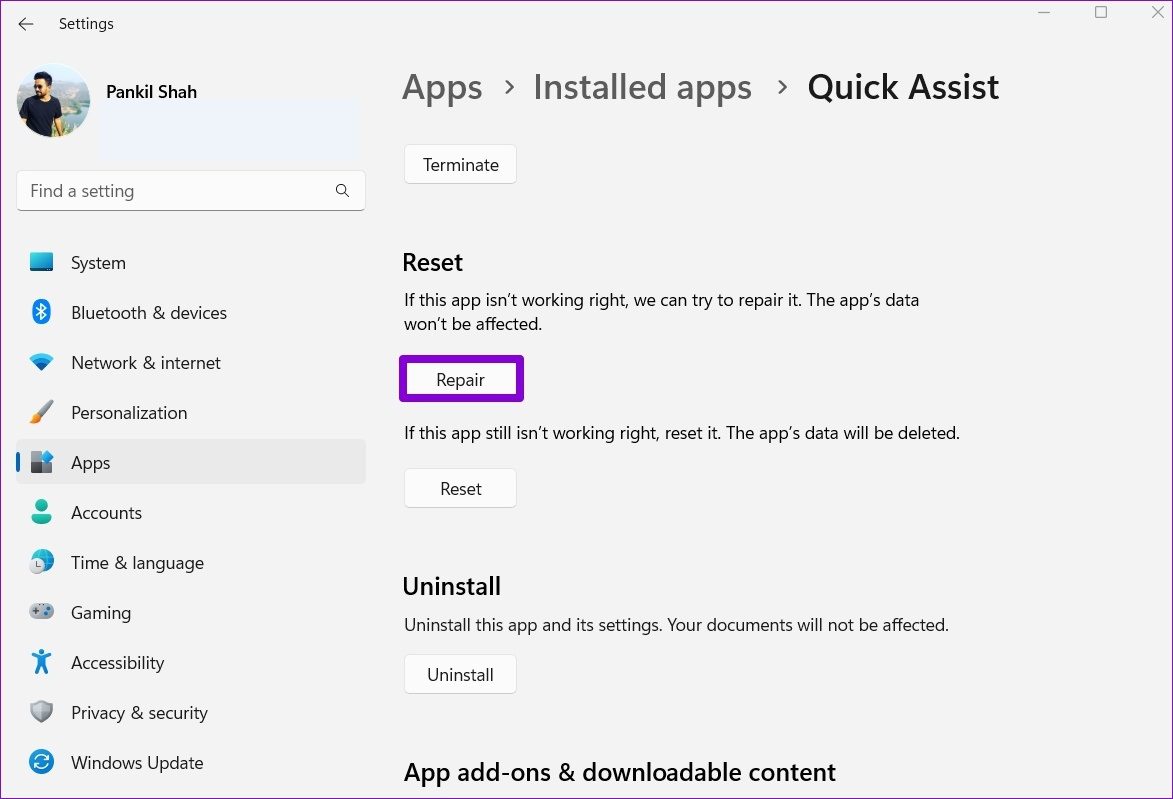Open the Gaming label
The height and width of the screenshot is (799, 1173).
(101, 613)
